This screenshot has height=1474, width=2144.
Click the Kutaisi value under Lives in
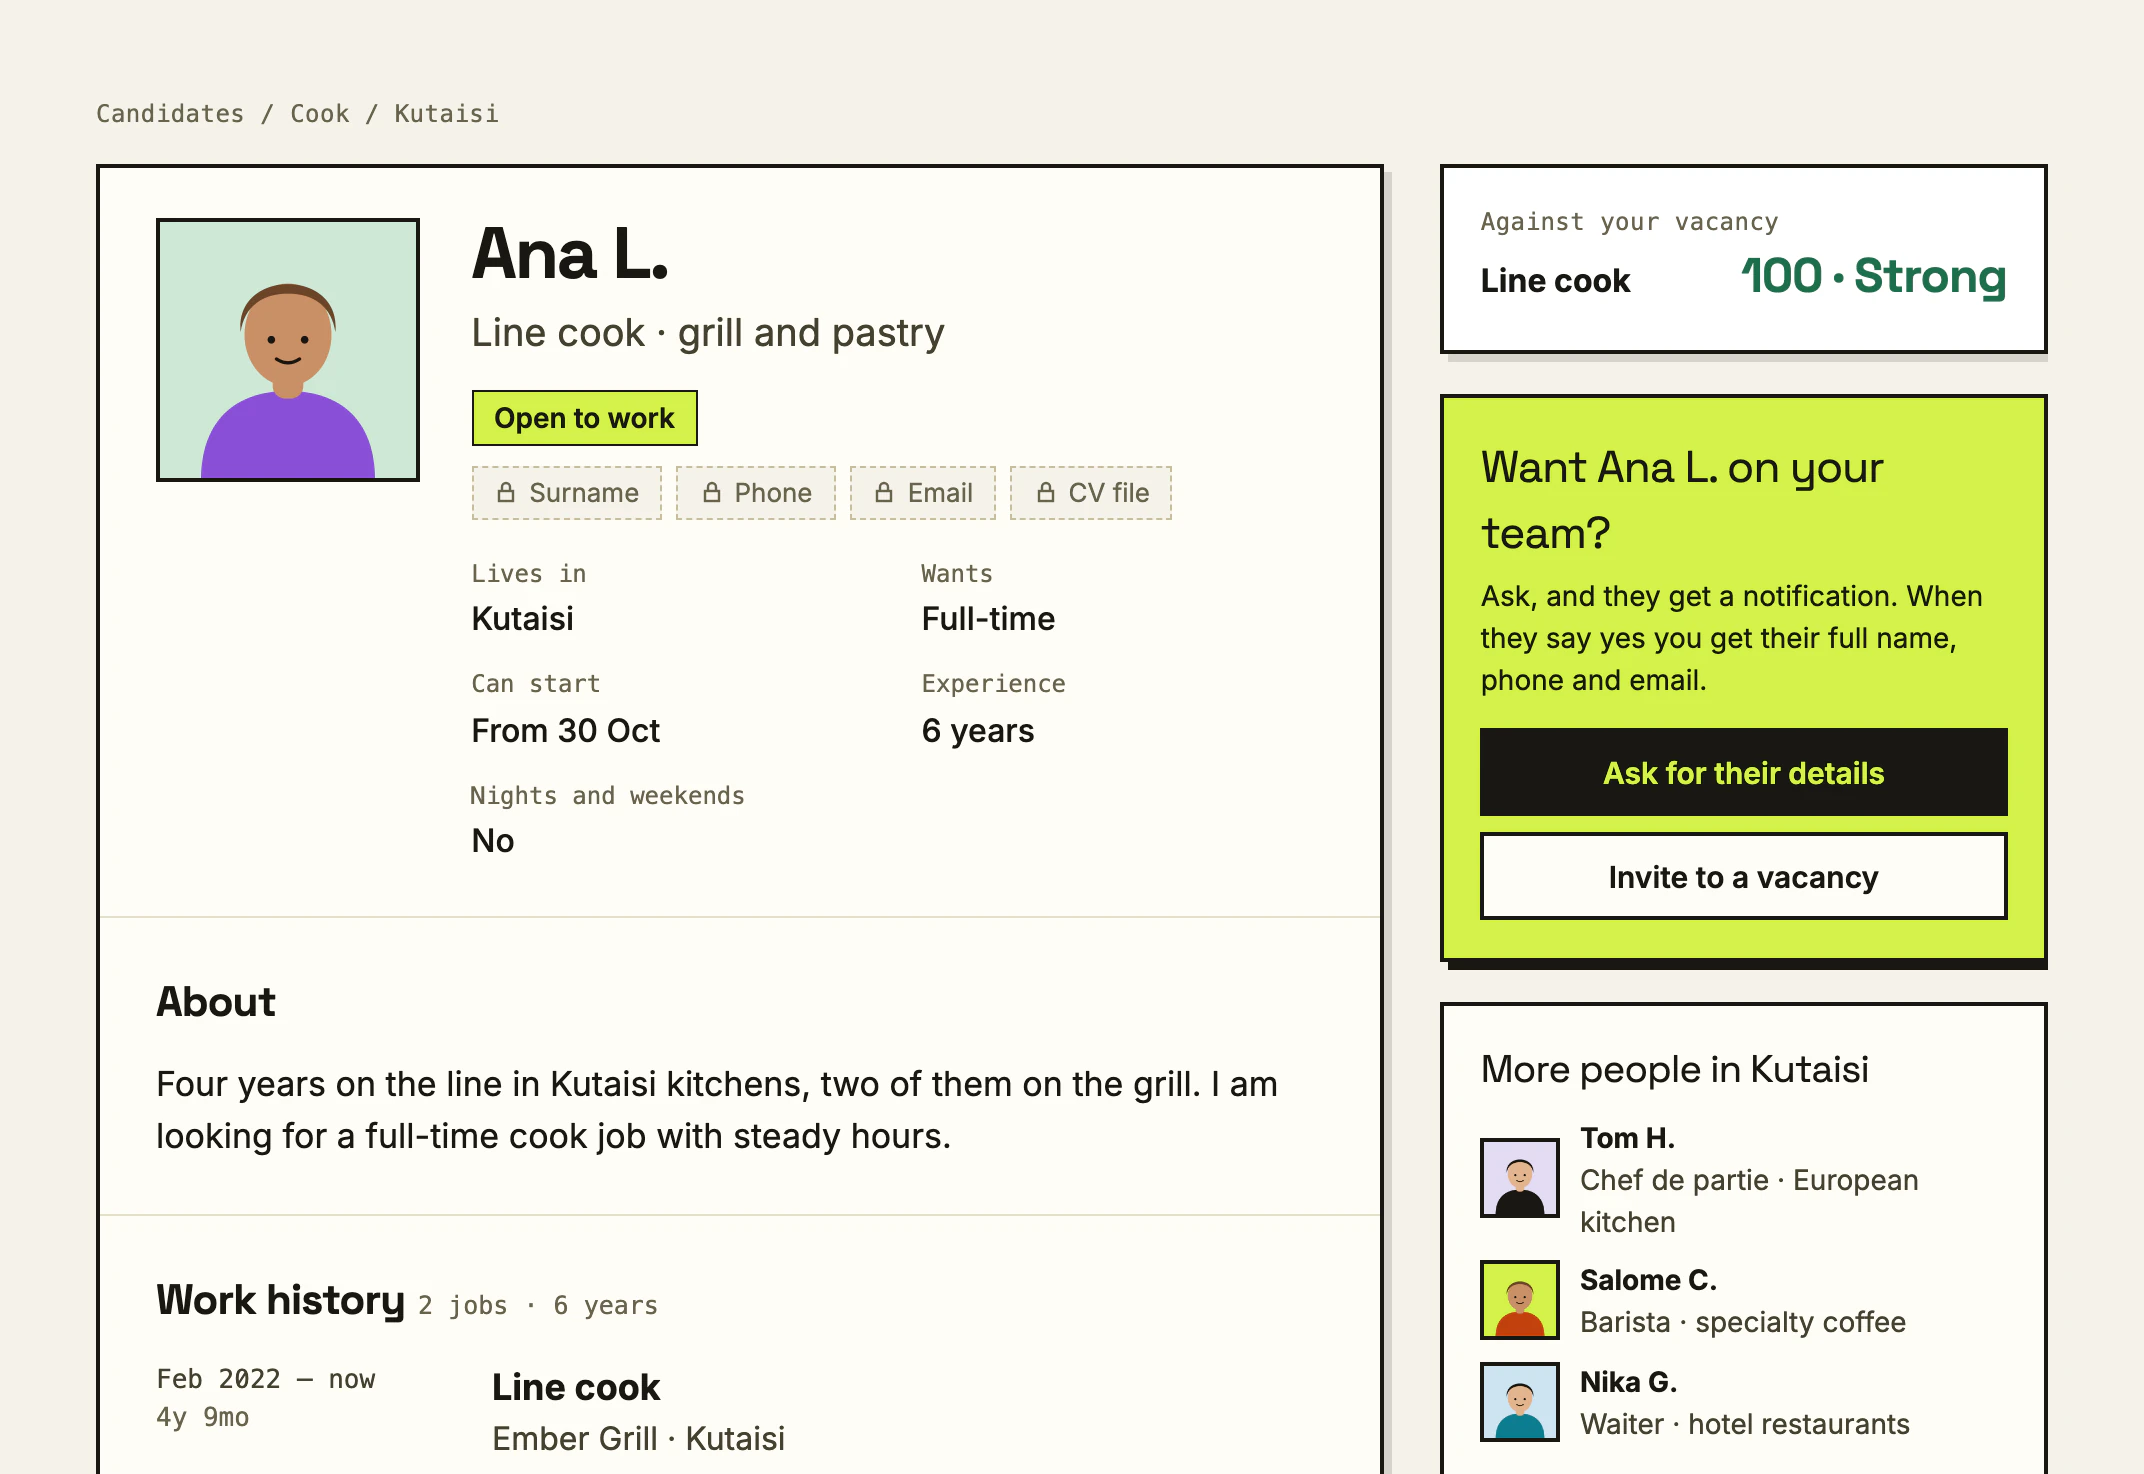[523, 619]
